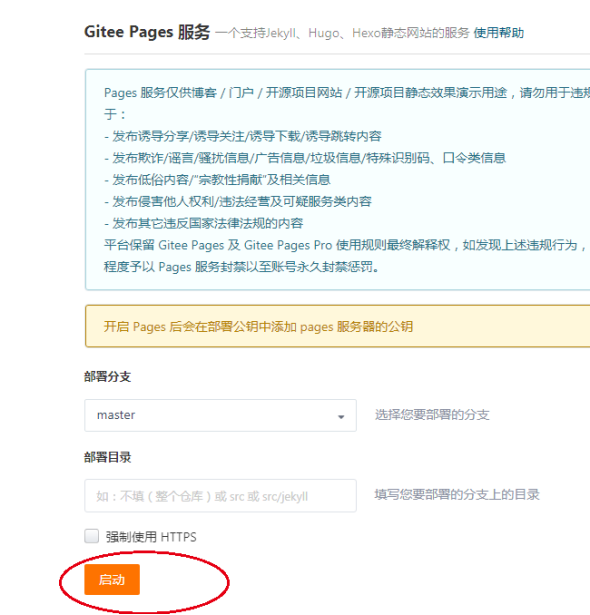
Task: Click the 'Gitee Pages 服务' heading
Action: coord(147,32)
